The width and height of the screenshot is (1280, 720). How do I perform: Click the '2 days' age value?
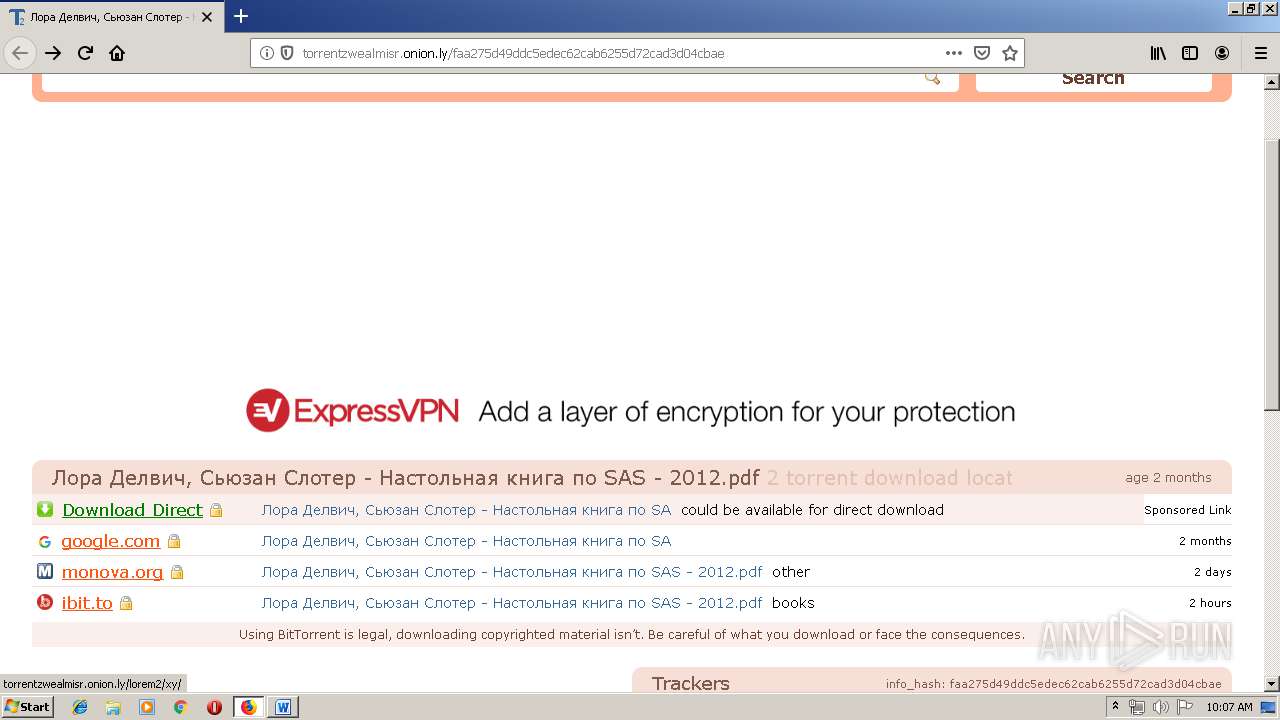coord(1212,572)
